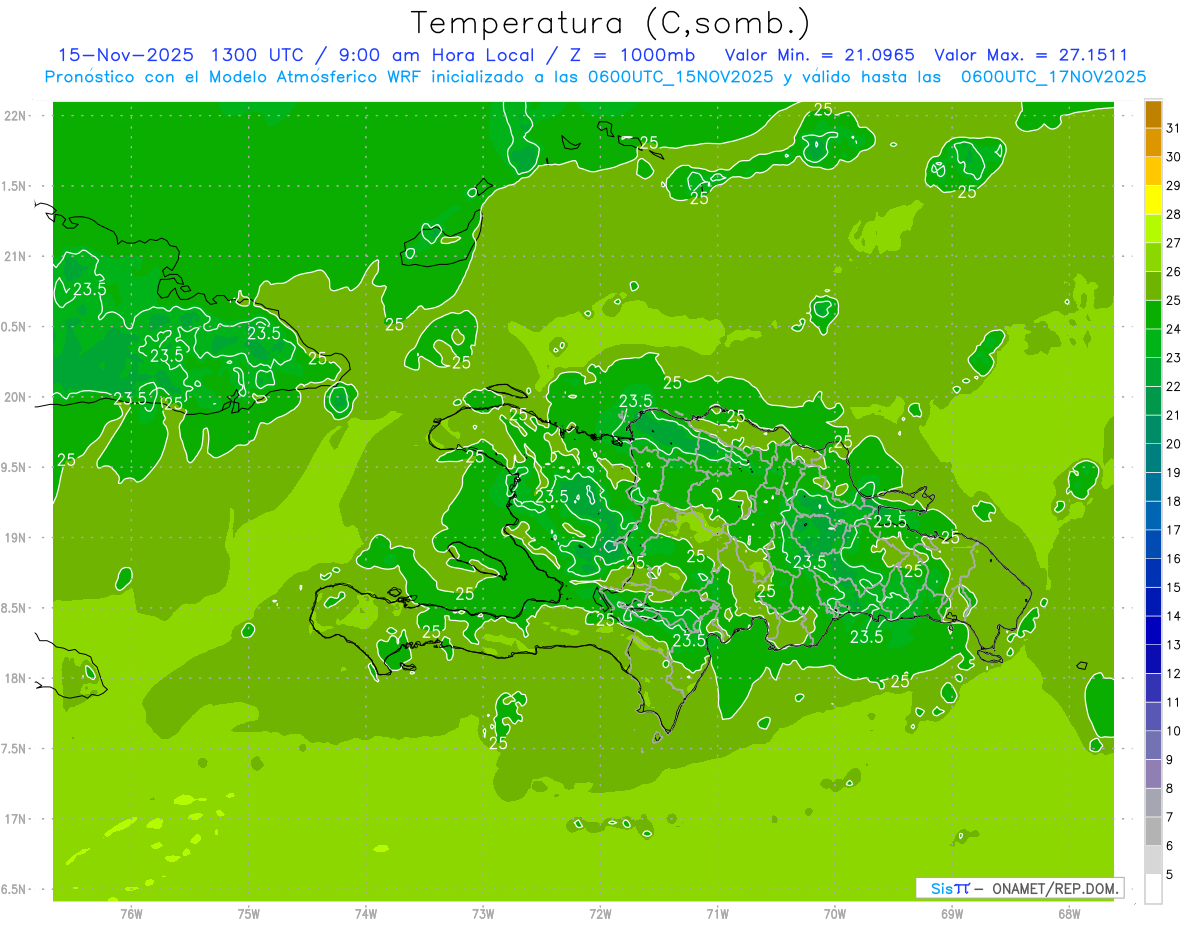Click the '72W' longitude axis label
The image size is (1200, 927).
point(601,914)
